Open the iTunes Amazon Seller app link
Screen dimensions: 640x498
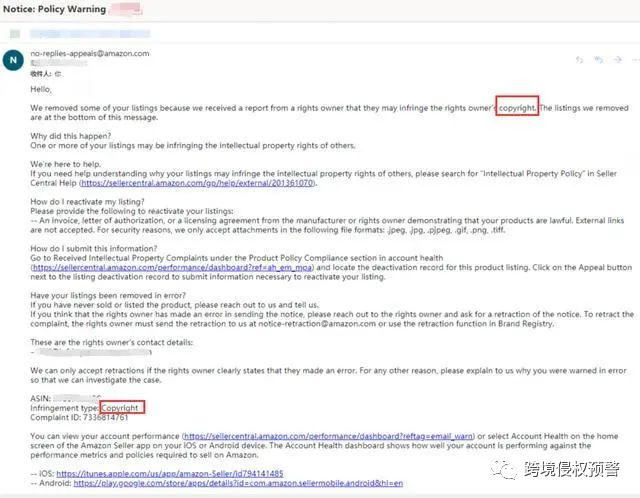(170, 474)
